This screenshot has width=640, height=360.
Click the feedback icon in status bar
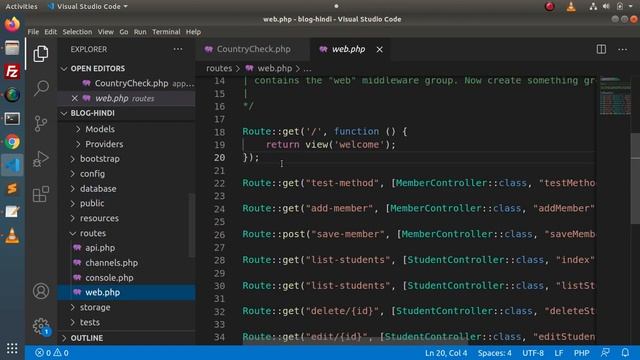tap(605, 352)
